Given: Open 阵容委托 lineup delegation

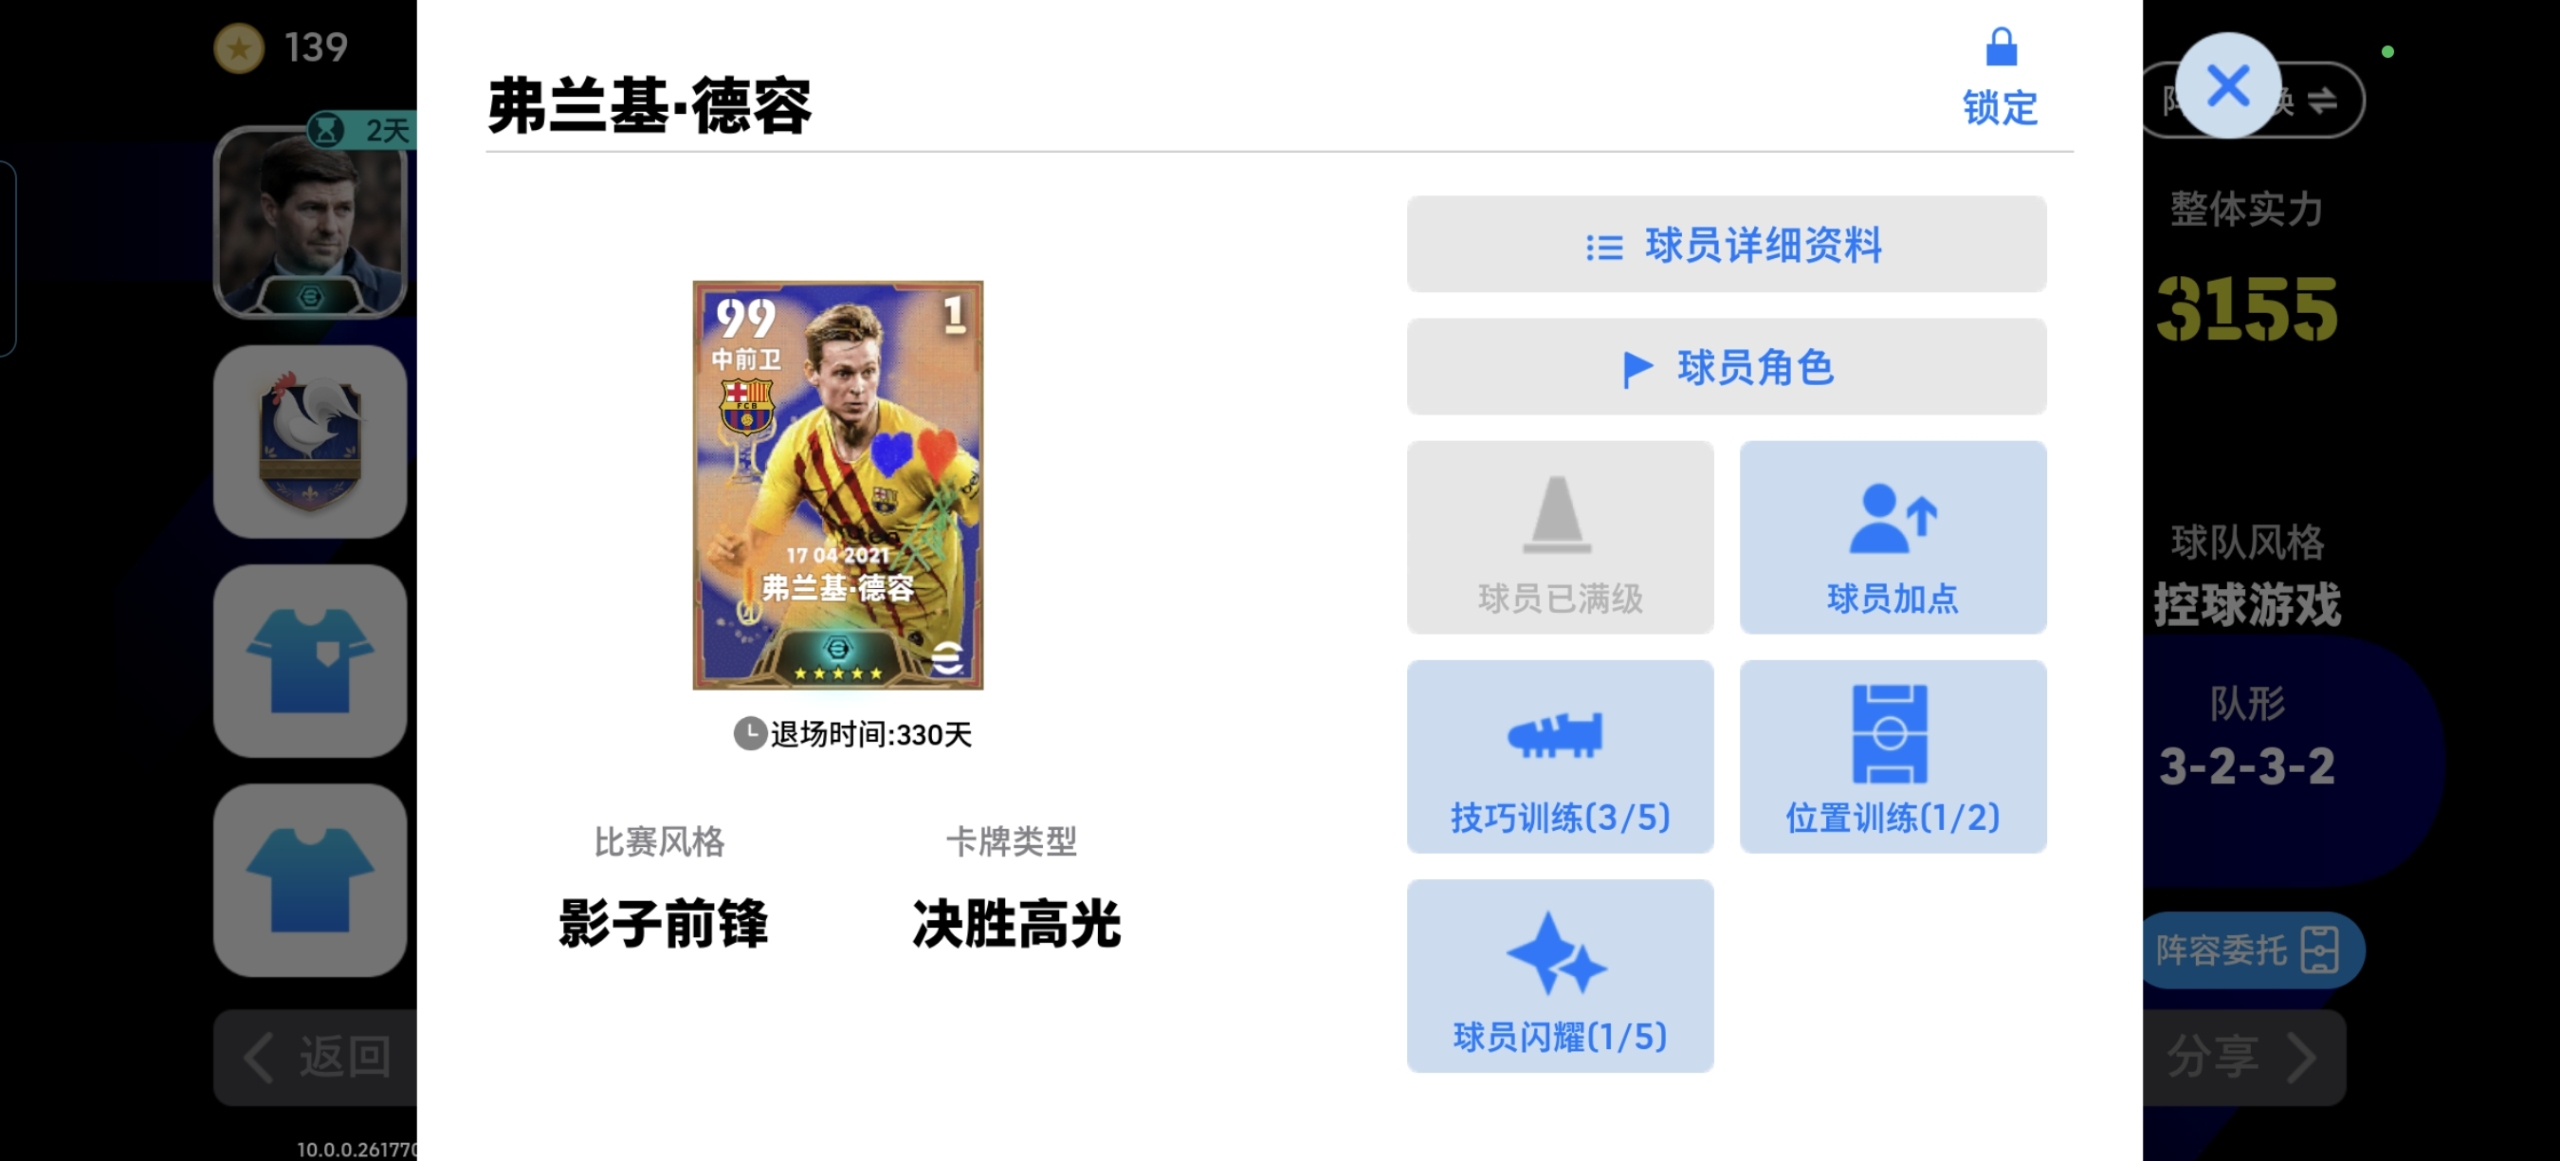Looking at the screenshot, I should [2250, 950].
